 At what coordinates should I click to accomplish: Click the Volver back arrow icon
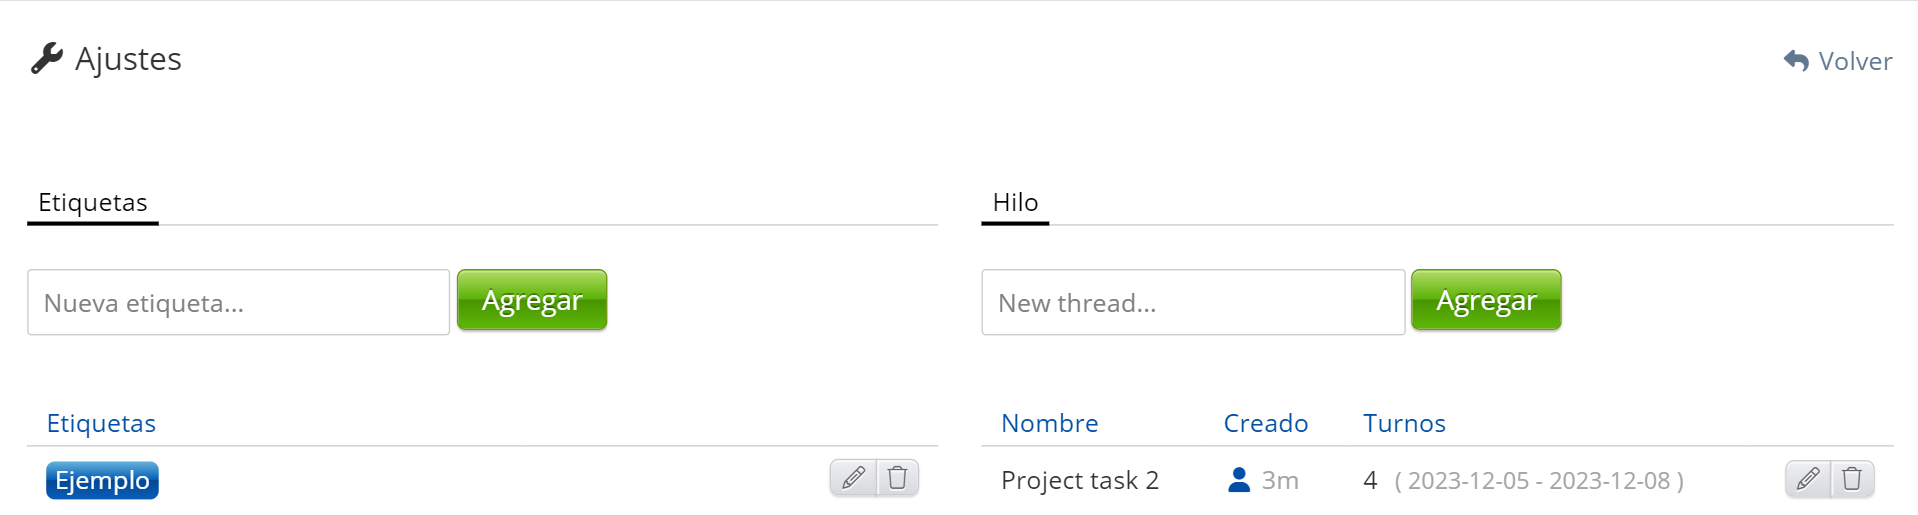1796,61
